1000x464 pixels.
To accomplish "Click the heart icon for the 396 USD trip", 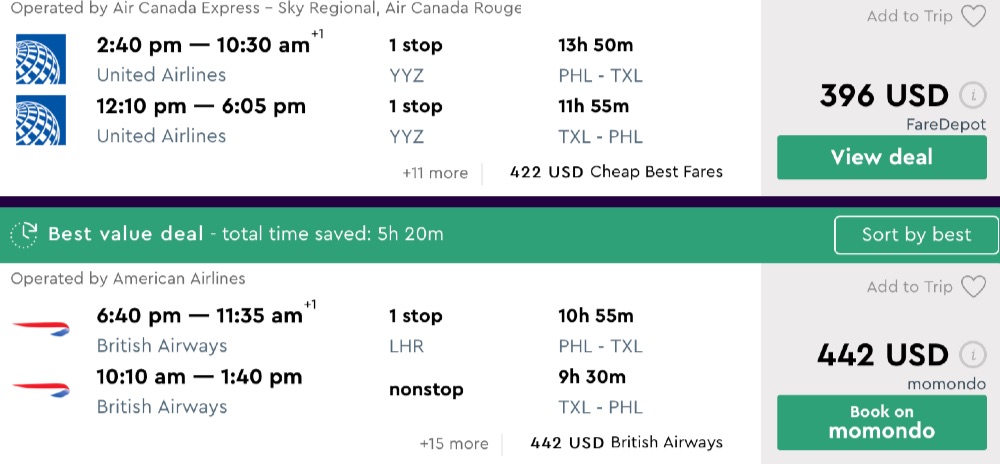I will click(972, 16).
